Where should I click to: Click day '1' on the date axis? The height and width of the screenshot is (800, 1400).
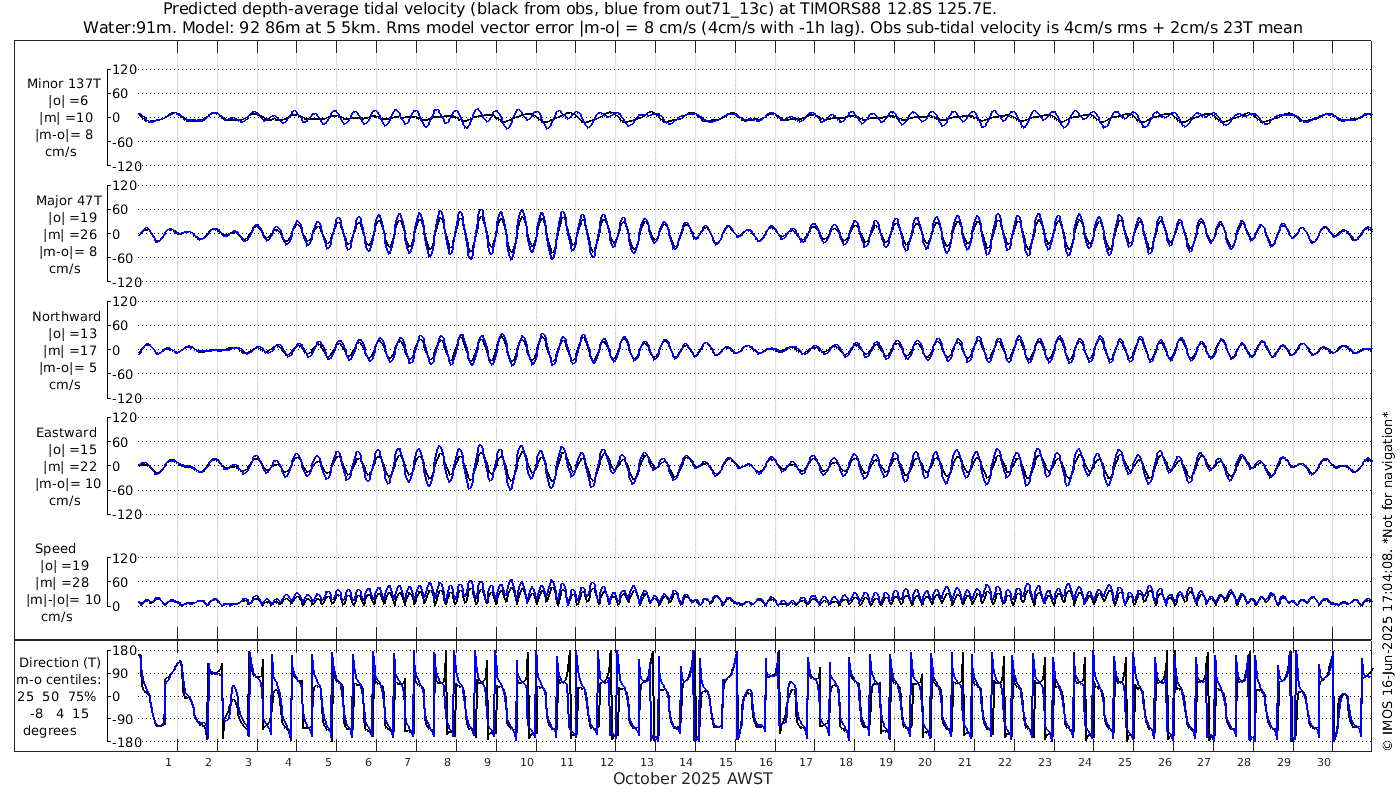tap(168, 761)
